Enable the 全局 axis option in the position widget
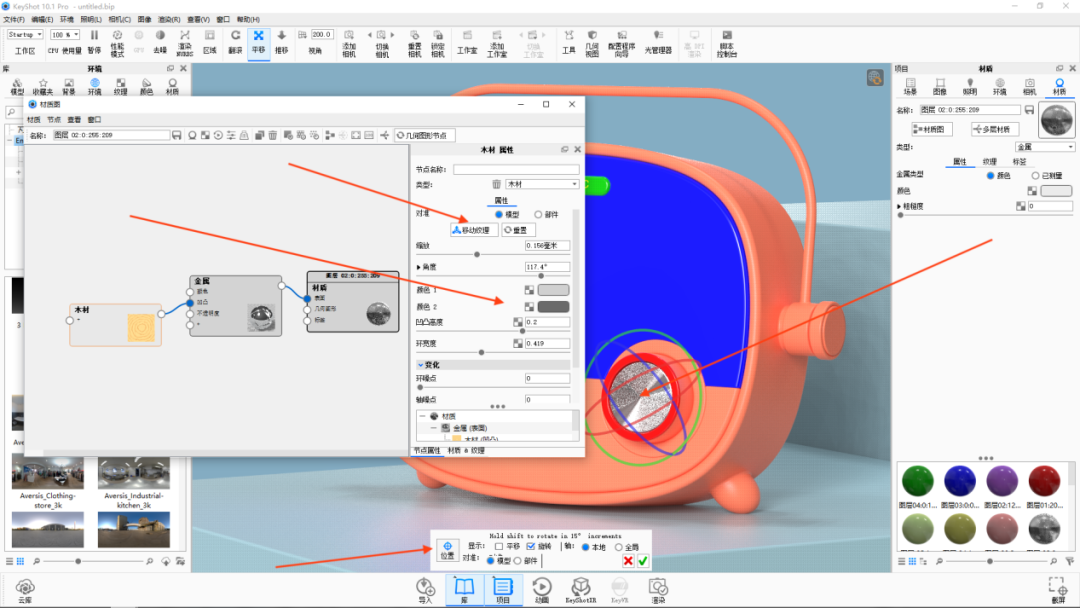This screenshot has height=608, width=1080. (x=618, y=546)
